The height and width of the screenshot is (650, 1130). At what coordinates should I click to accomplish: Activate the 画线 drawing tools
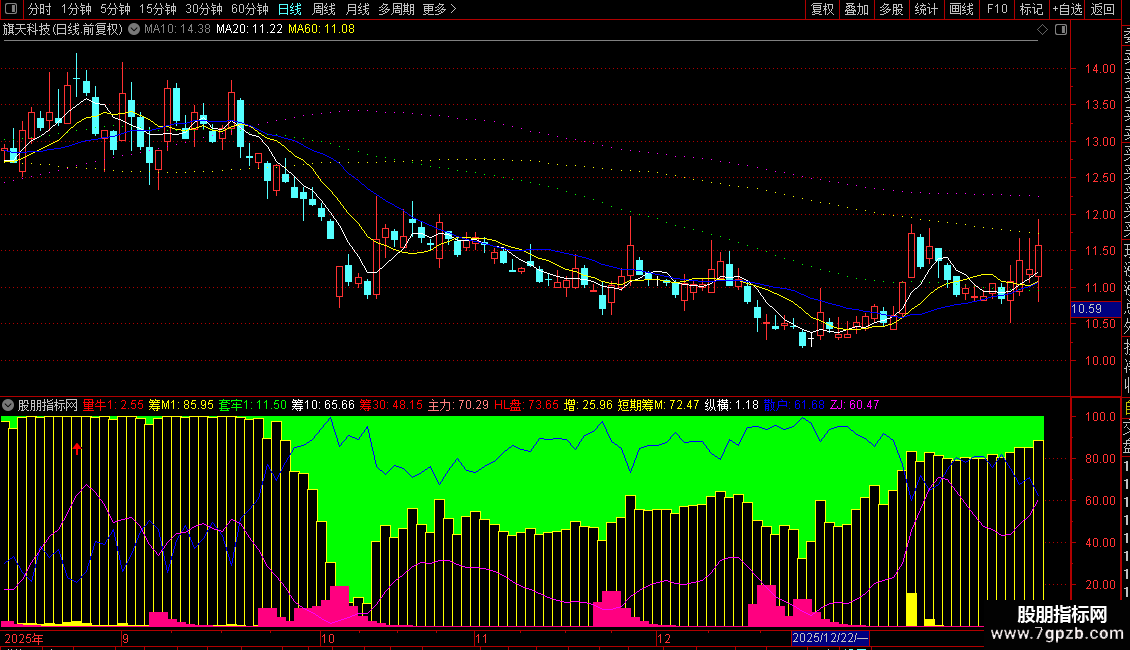point(961,9)
